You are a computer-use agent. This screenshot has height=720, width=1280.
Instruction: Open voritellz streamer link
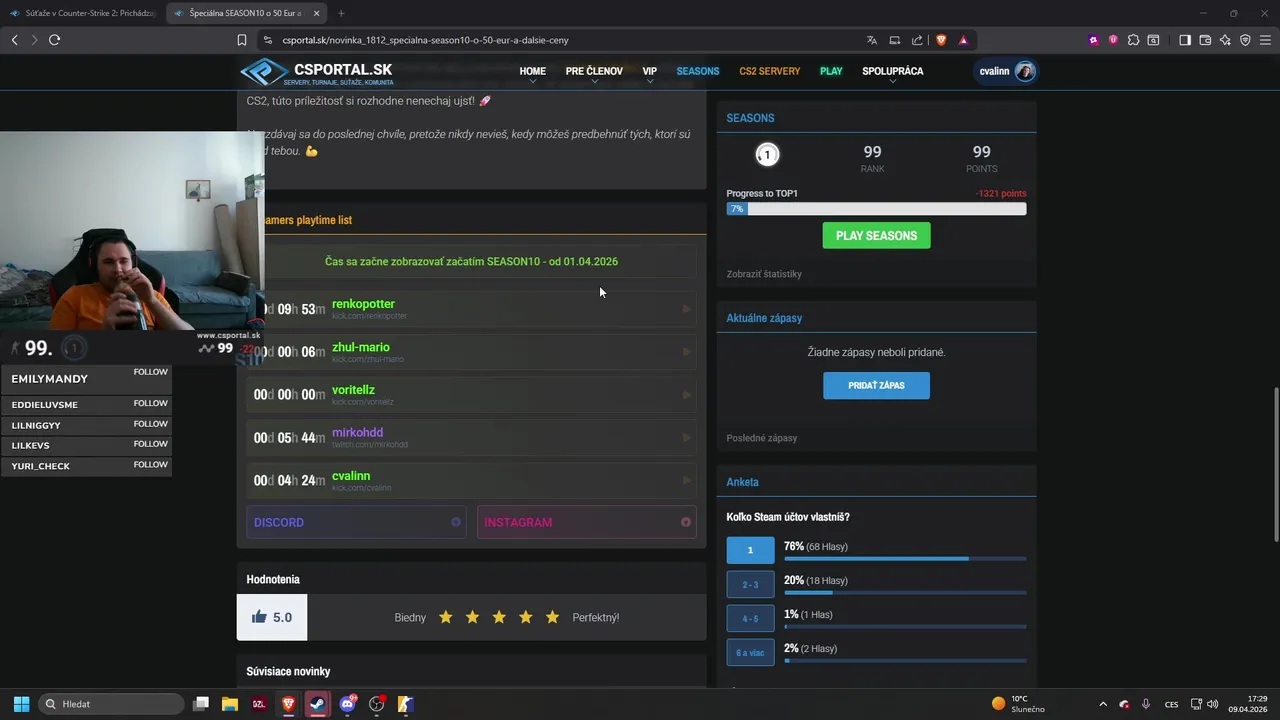point(353,390)
